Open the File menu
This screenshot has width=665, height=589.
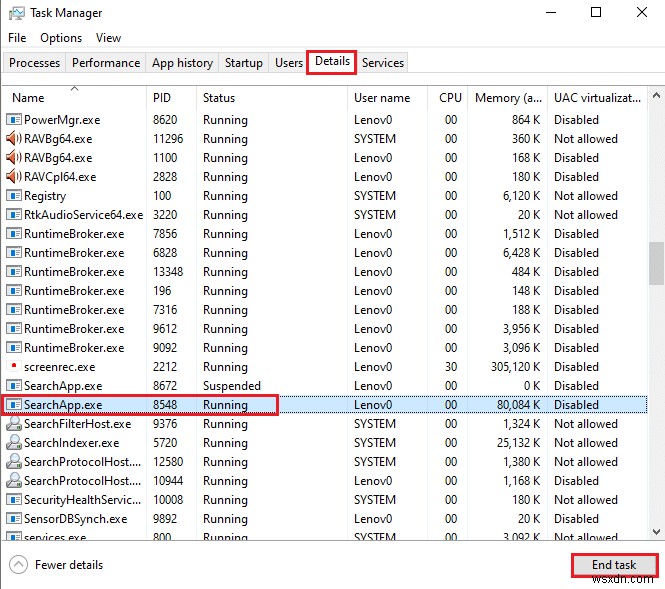click(x=17, y=38)
